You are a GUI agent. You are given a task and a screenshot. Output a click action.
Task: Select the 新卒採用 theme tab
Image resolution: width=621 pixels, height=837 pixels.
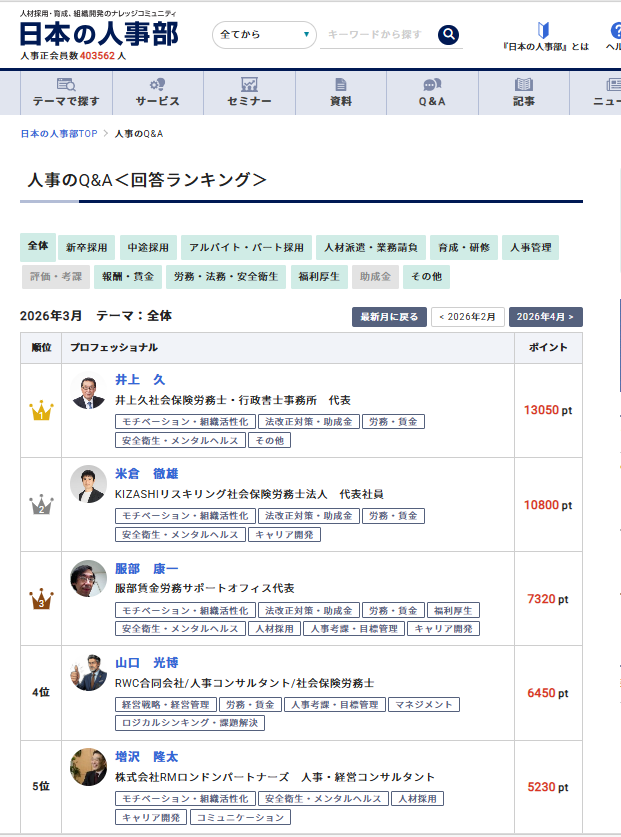[x=87, y=248]
